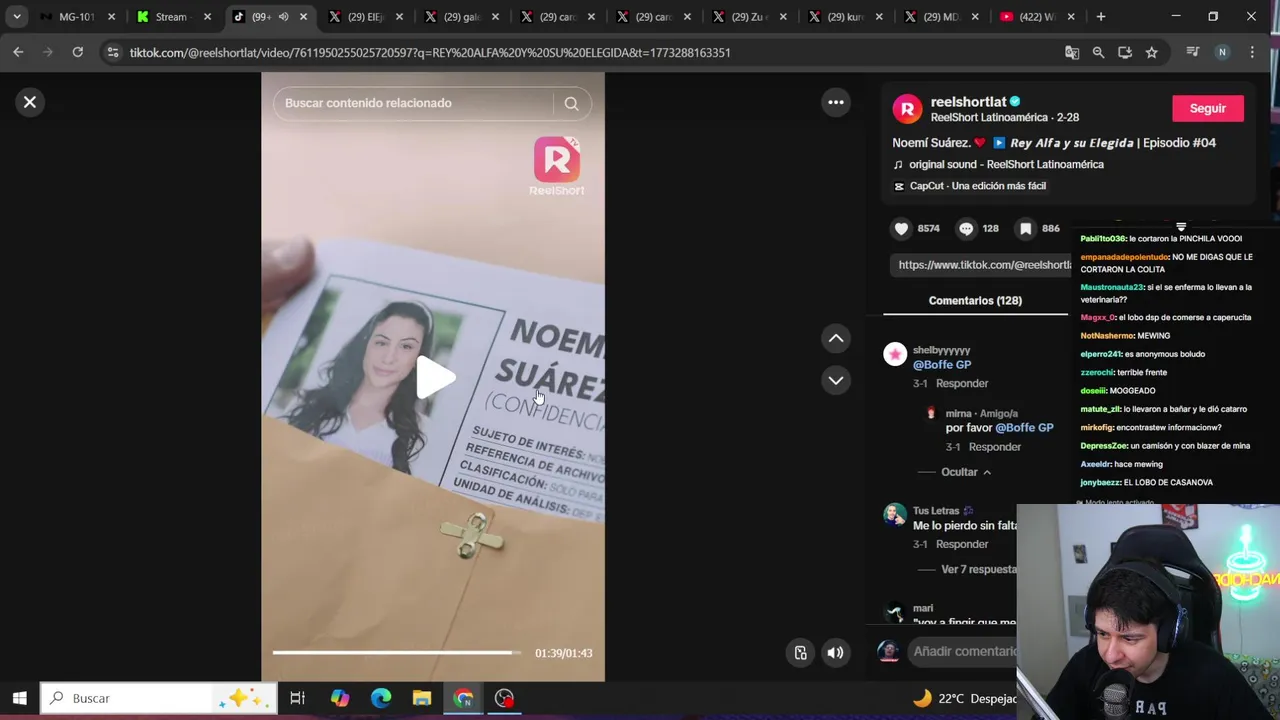Switch to the (29) gala X tab

[x=461, y=17]
